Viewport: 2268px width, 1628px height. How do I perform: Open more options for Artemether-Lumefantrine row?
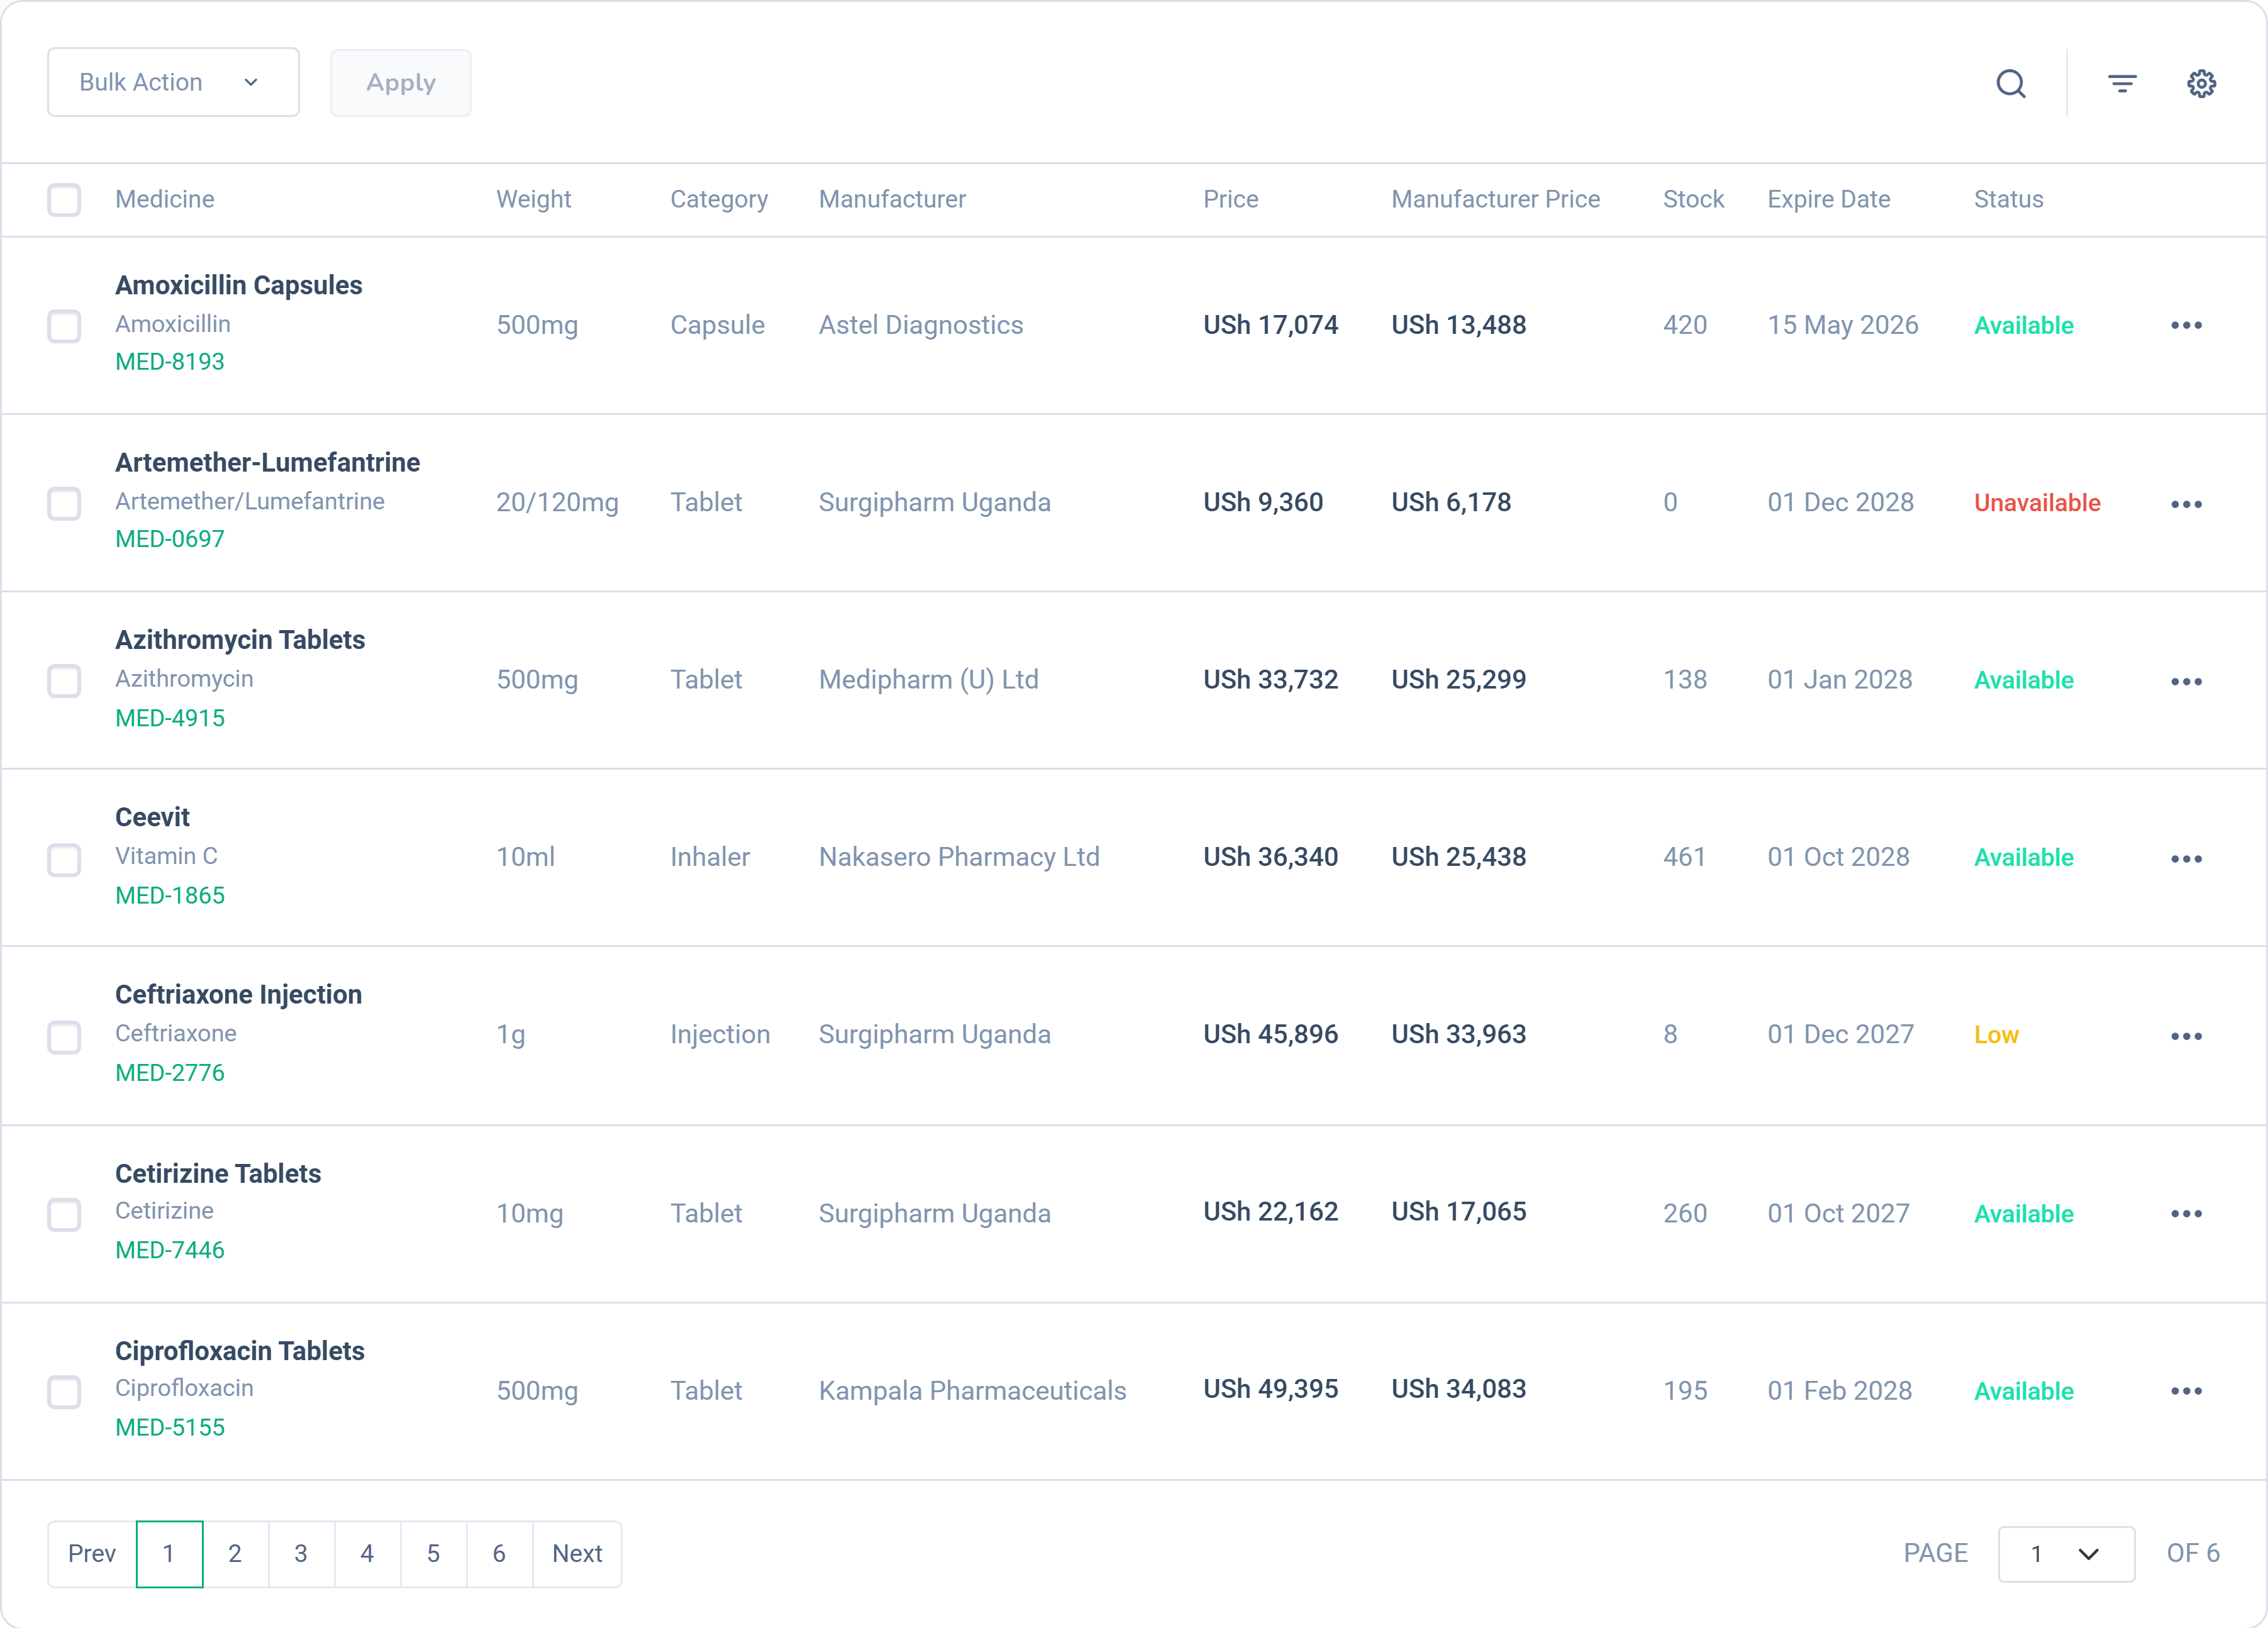[2186, 503]
